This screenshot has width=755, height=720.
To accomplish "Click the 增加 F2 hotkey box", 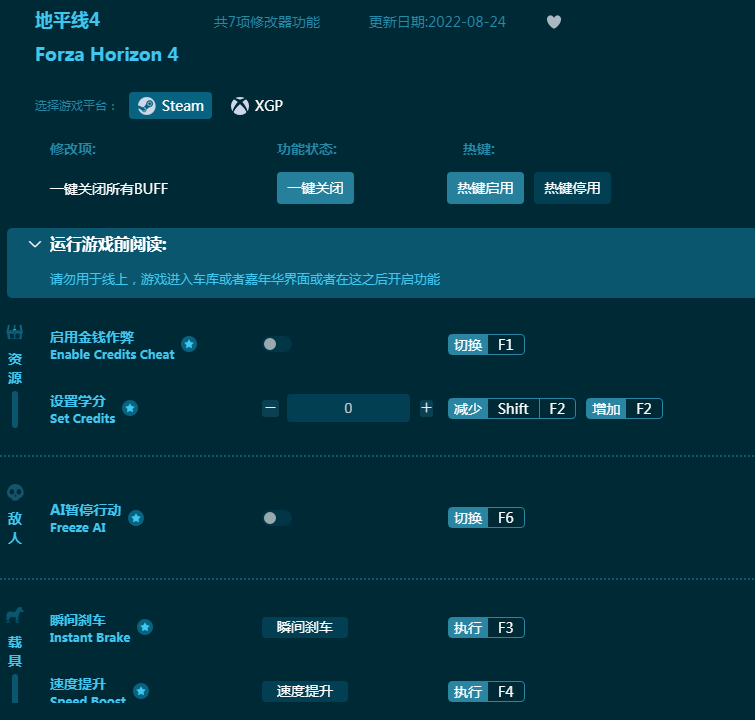I will point(625,408).
